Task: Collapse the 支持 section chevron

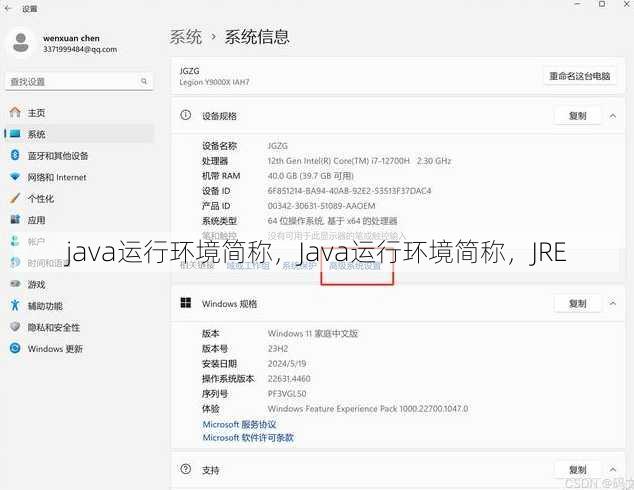Action: point(613,470)
